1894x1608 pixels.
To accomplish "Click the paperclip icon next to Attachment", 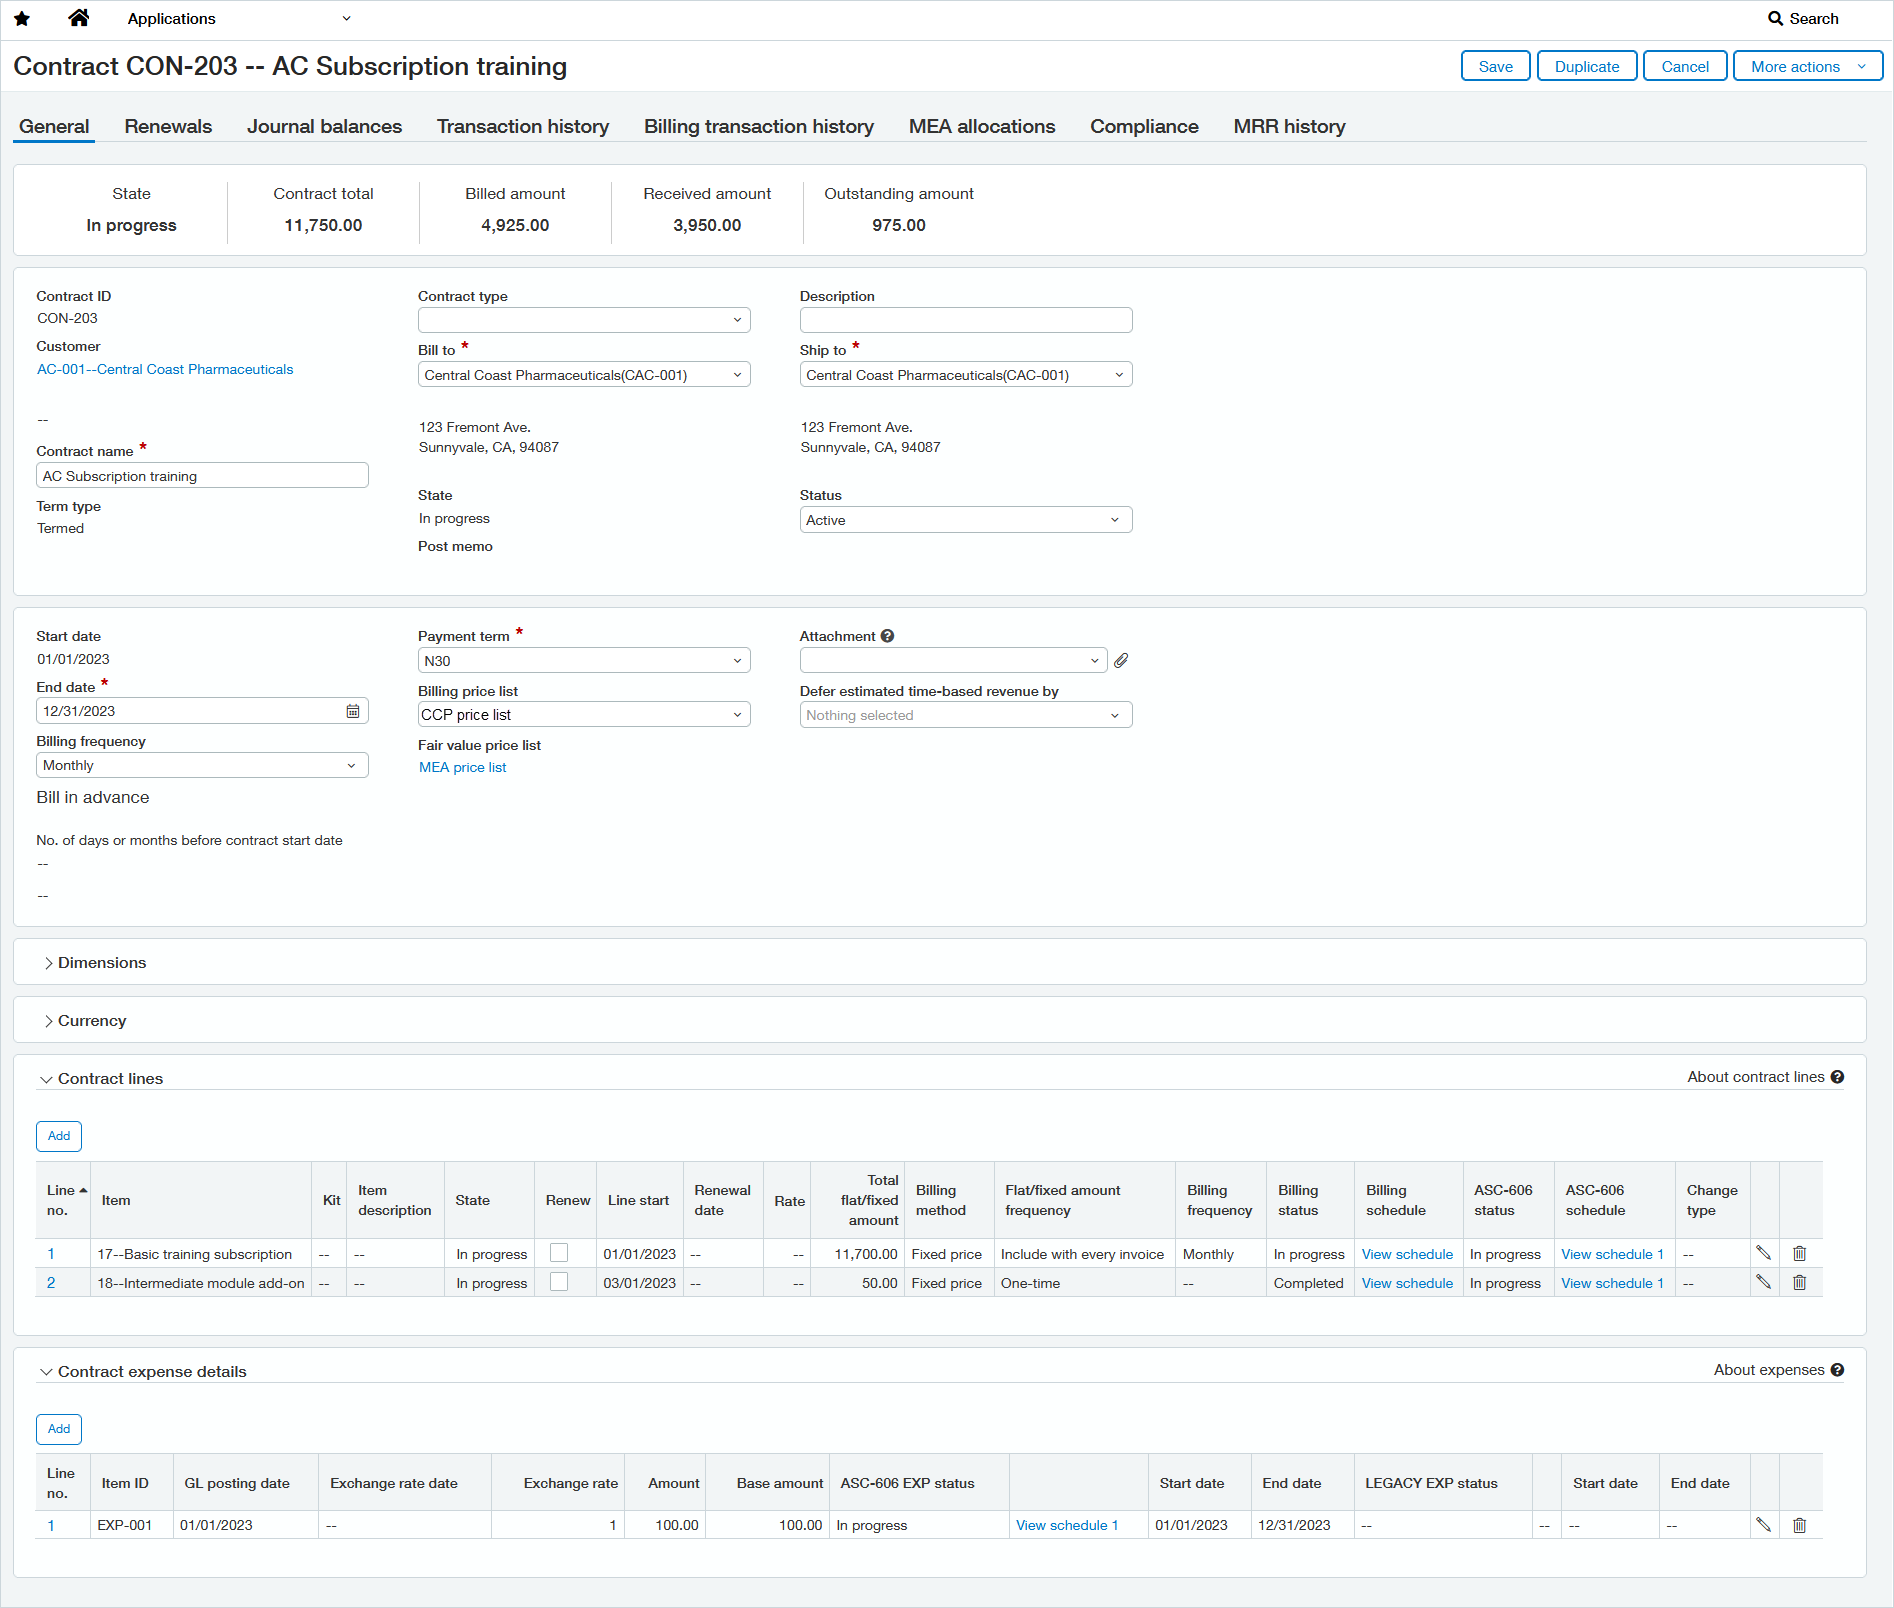I will tap(1121, 660).
